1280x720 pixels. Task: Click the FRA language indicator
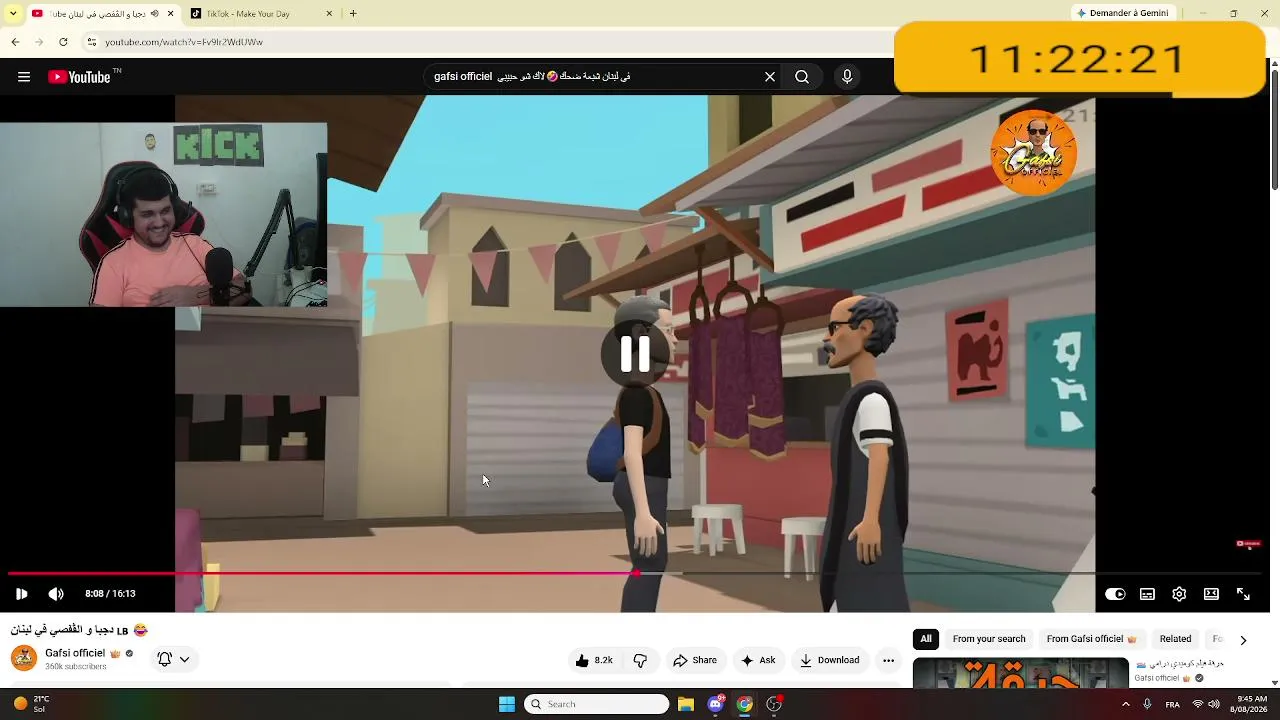coord(1172,704)
